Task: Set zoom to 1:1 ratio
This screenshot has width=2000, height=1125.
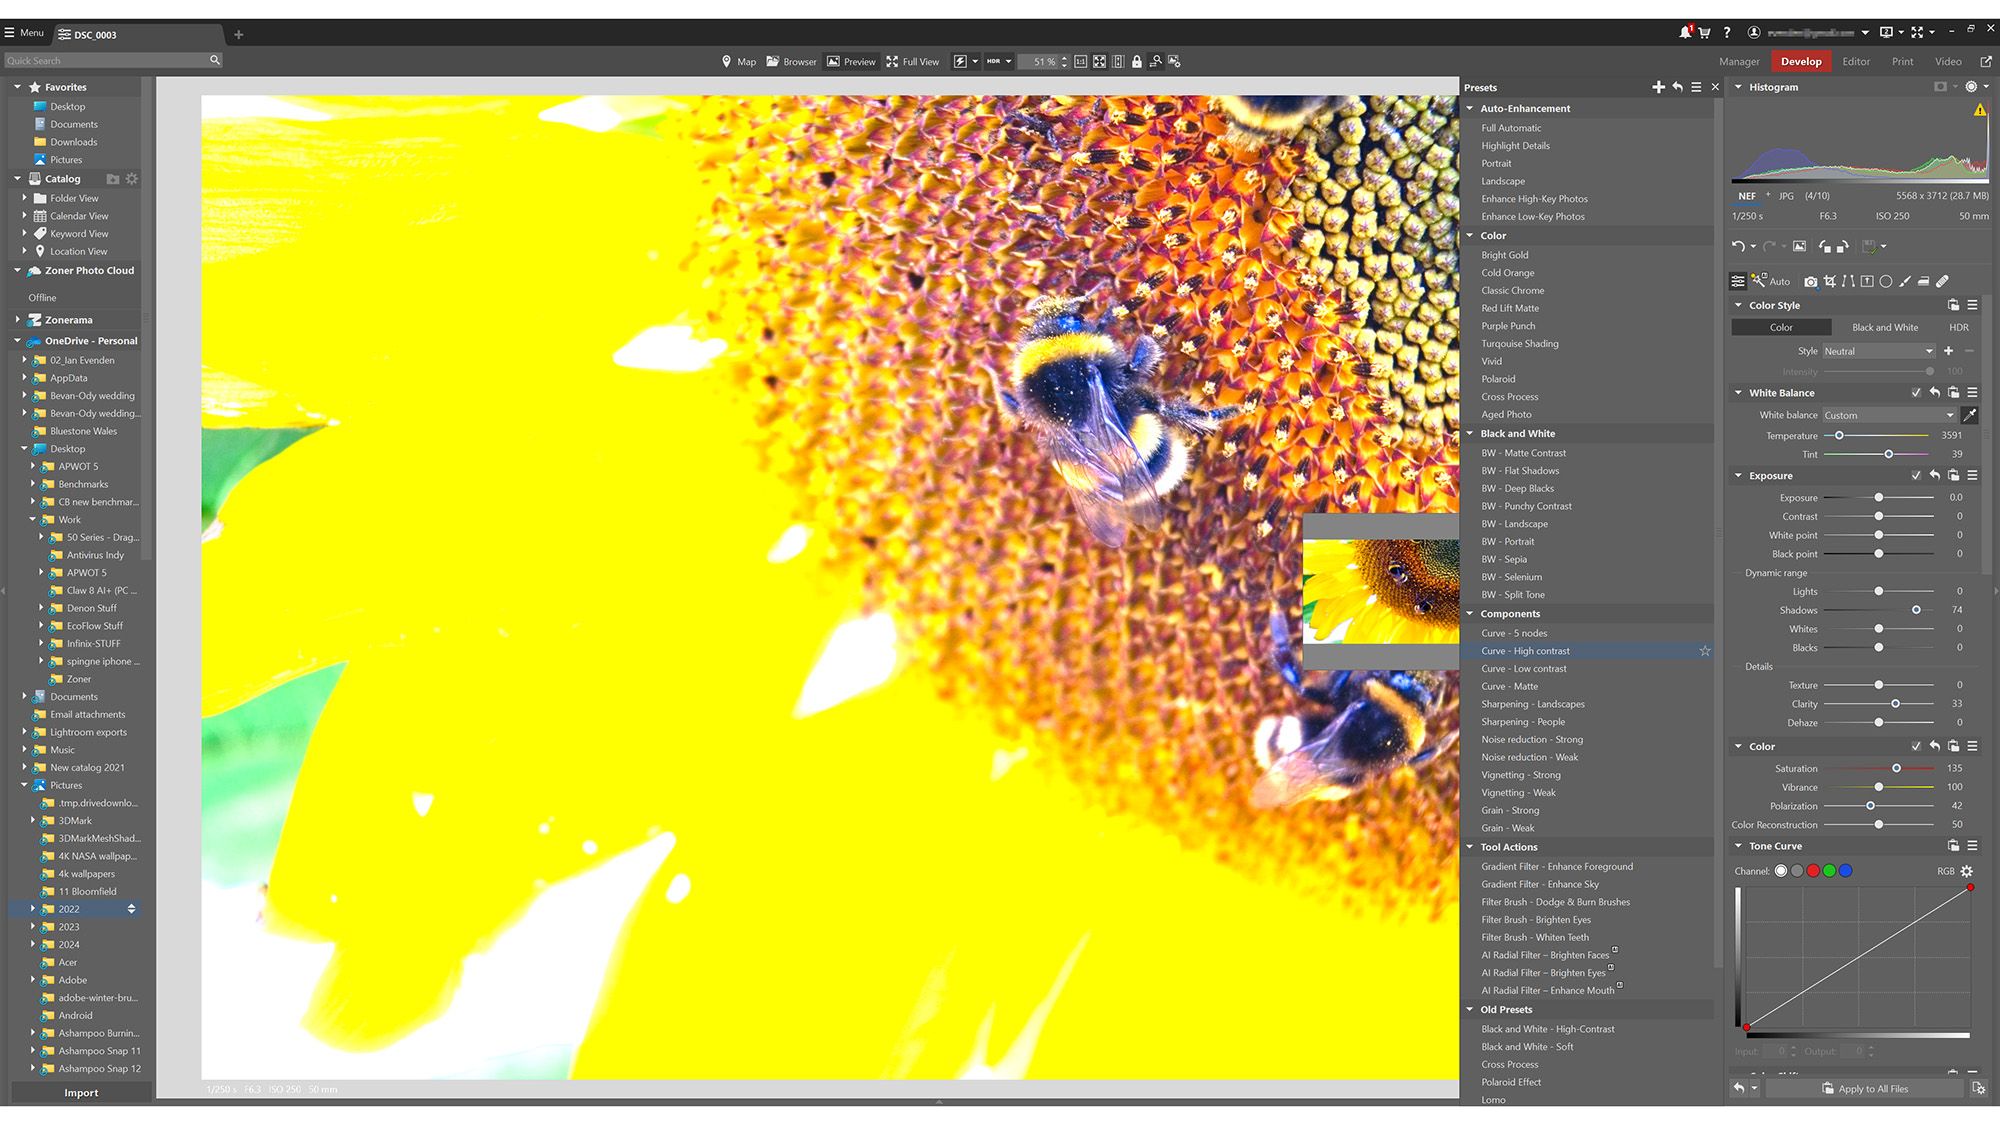Action: pyautogui.click(x=1080, y=61)
